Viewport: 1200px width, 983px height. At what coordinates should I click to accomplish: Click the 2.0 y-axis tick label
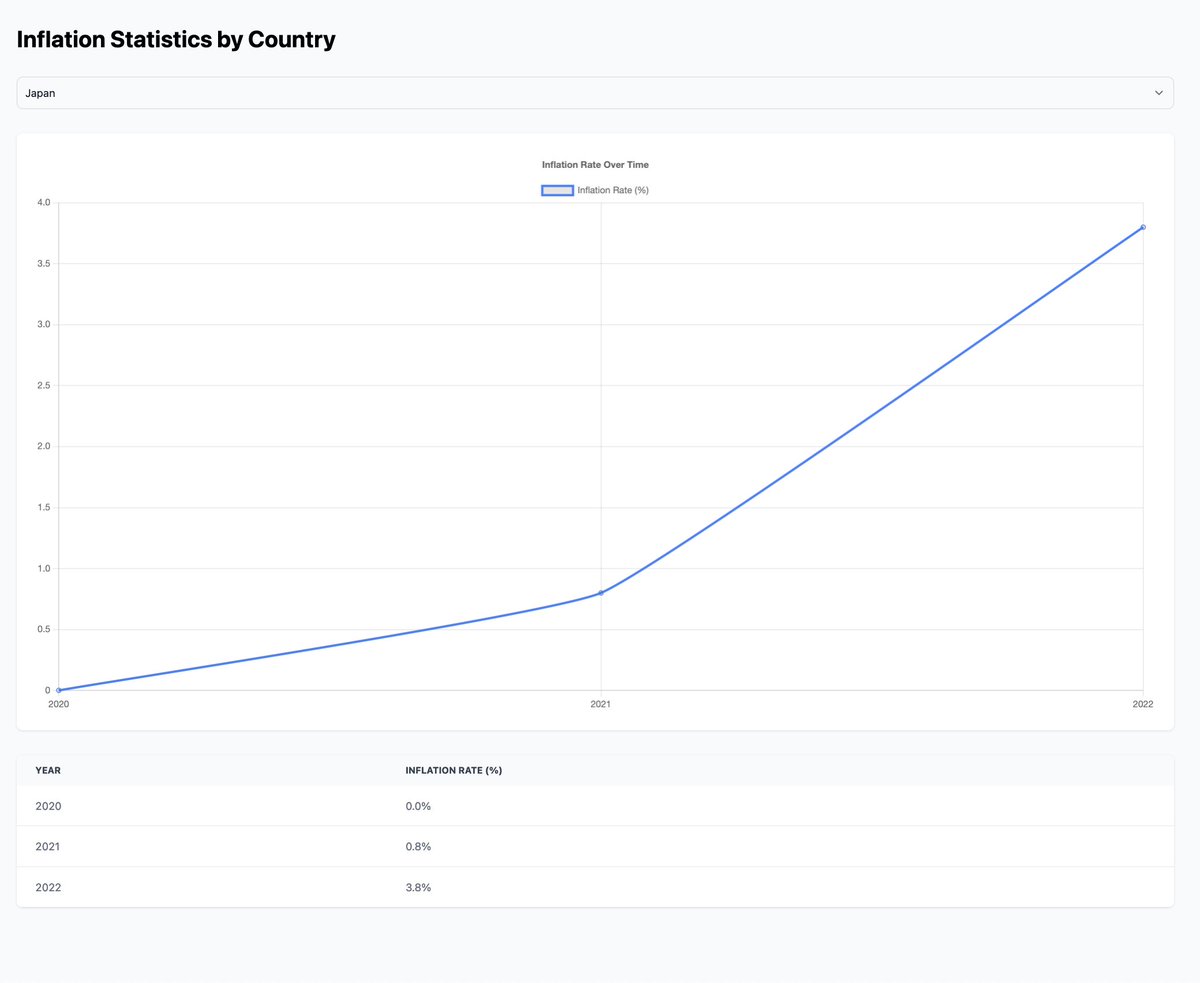pos(43,447)
